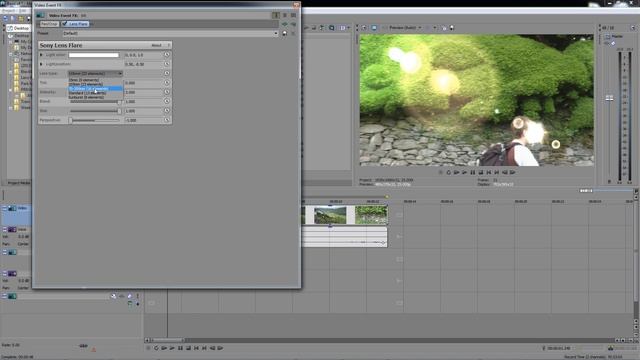
Task: Click the Size slider handle
Action: 119,111
